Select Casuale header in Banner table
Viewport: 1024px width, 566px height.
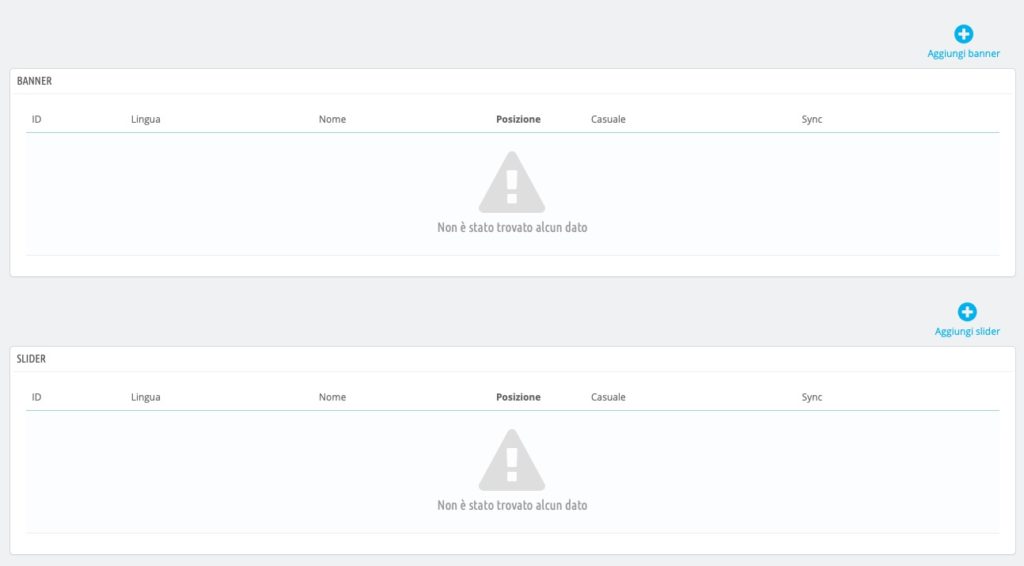coord(608,119)
